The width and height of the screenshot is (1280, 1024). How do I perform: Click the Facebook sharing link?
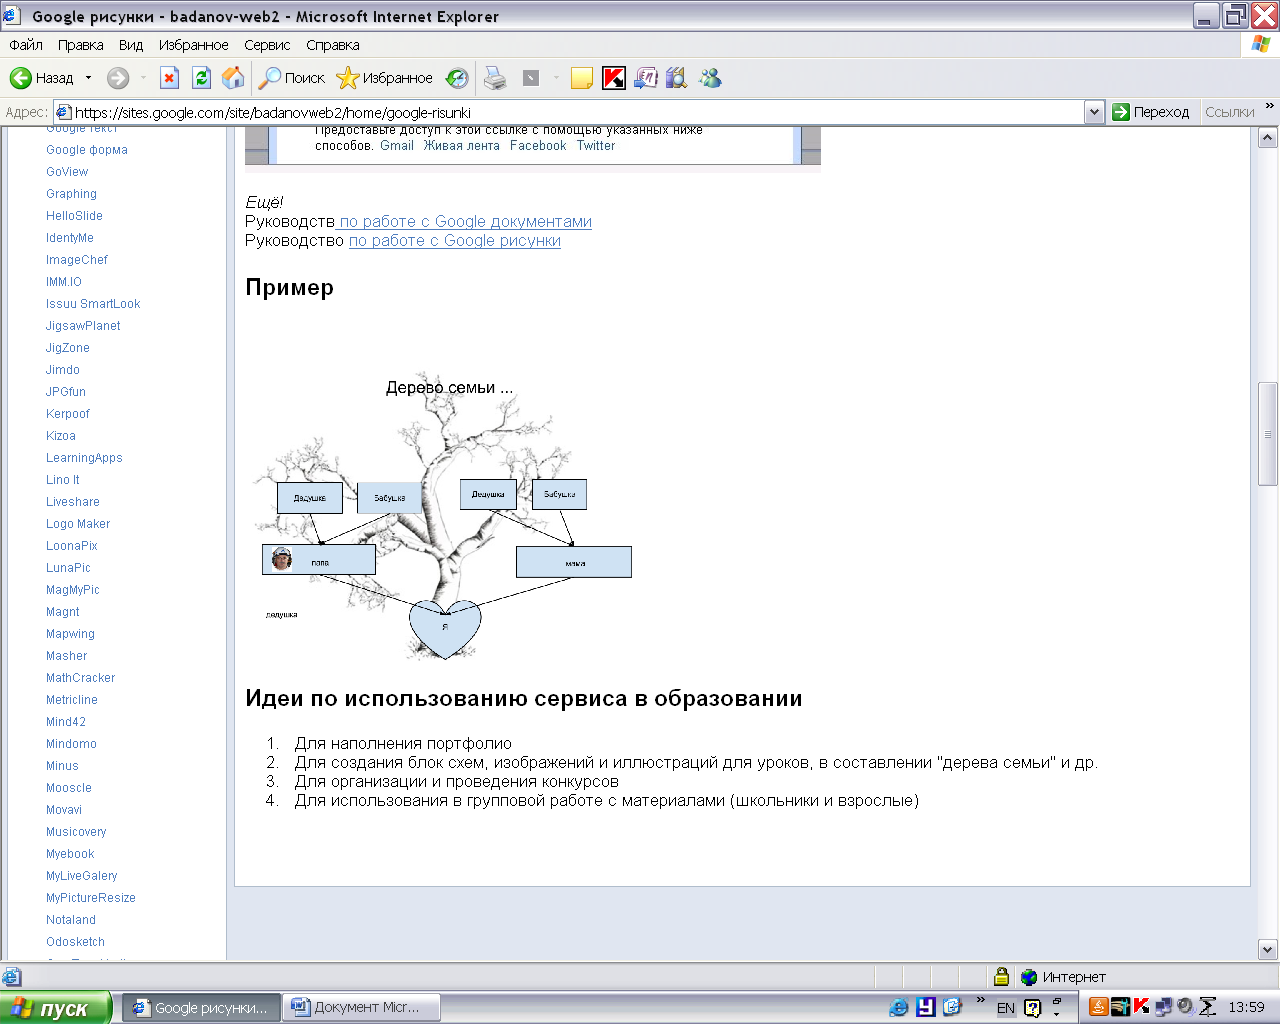point(538,146)
